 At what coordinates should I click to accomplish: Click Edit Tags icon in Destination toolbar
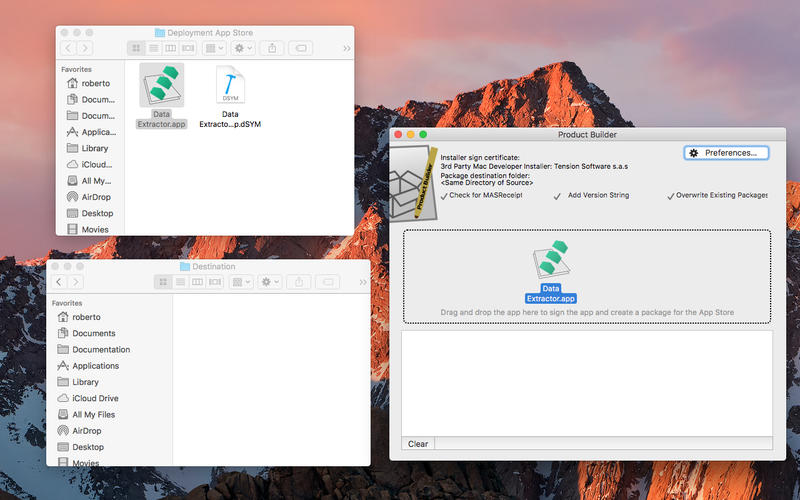coord(328,283)
